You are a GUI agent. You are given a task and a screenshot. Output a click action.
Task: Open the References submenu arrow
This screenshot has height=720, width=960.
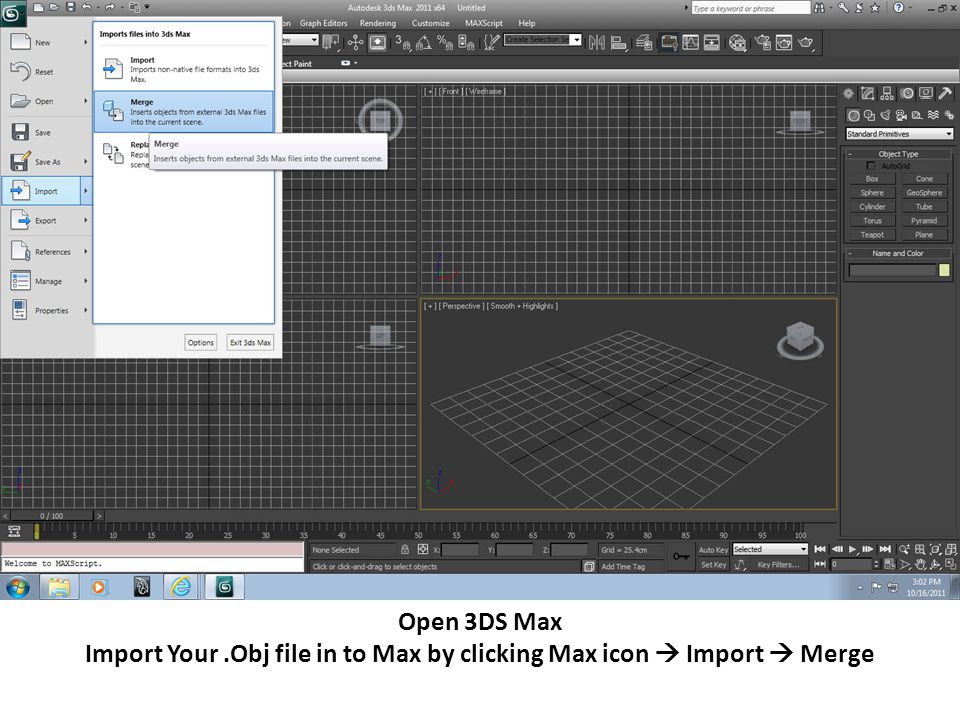click(x=86, y=252)
